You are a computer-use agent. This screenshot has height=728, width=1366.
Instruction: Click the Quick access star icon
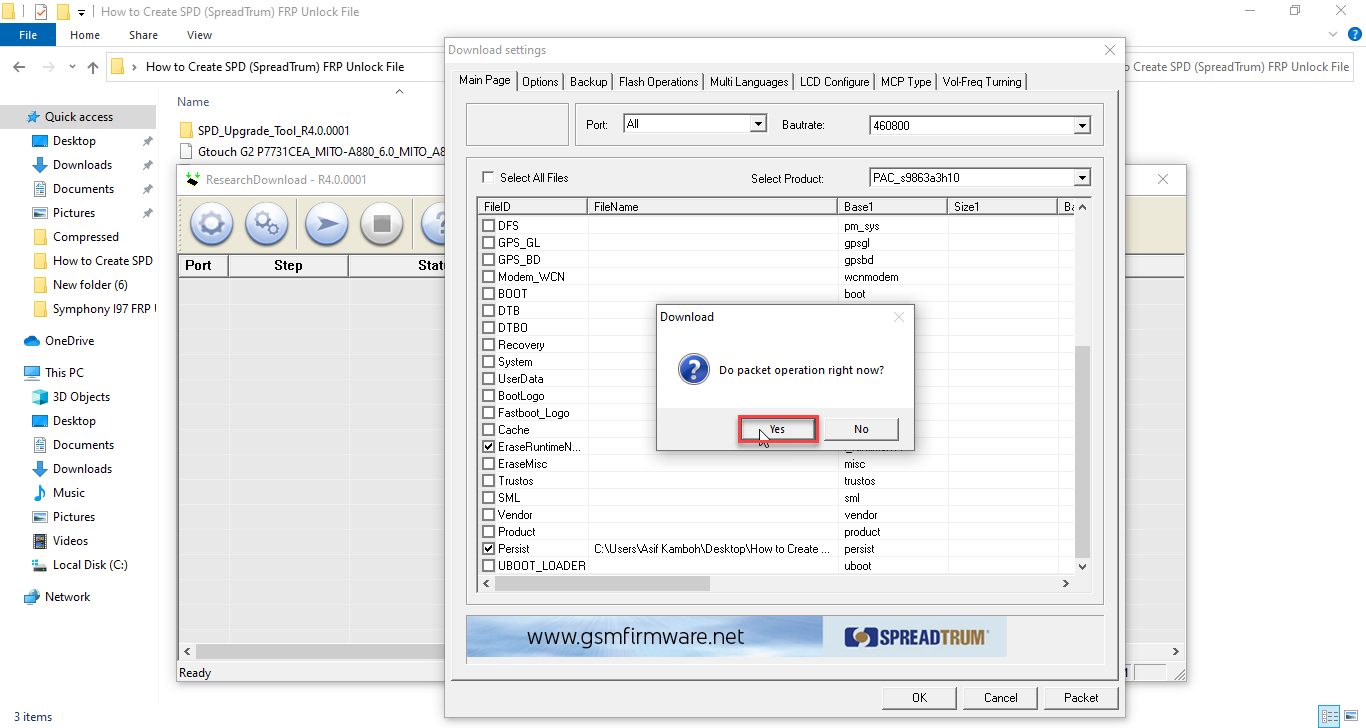pos(32,117)
